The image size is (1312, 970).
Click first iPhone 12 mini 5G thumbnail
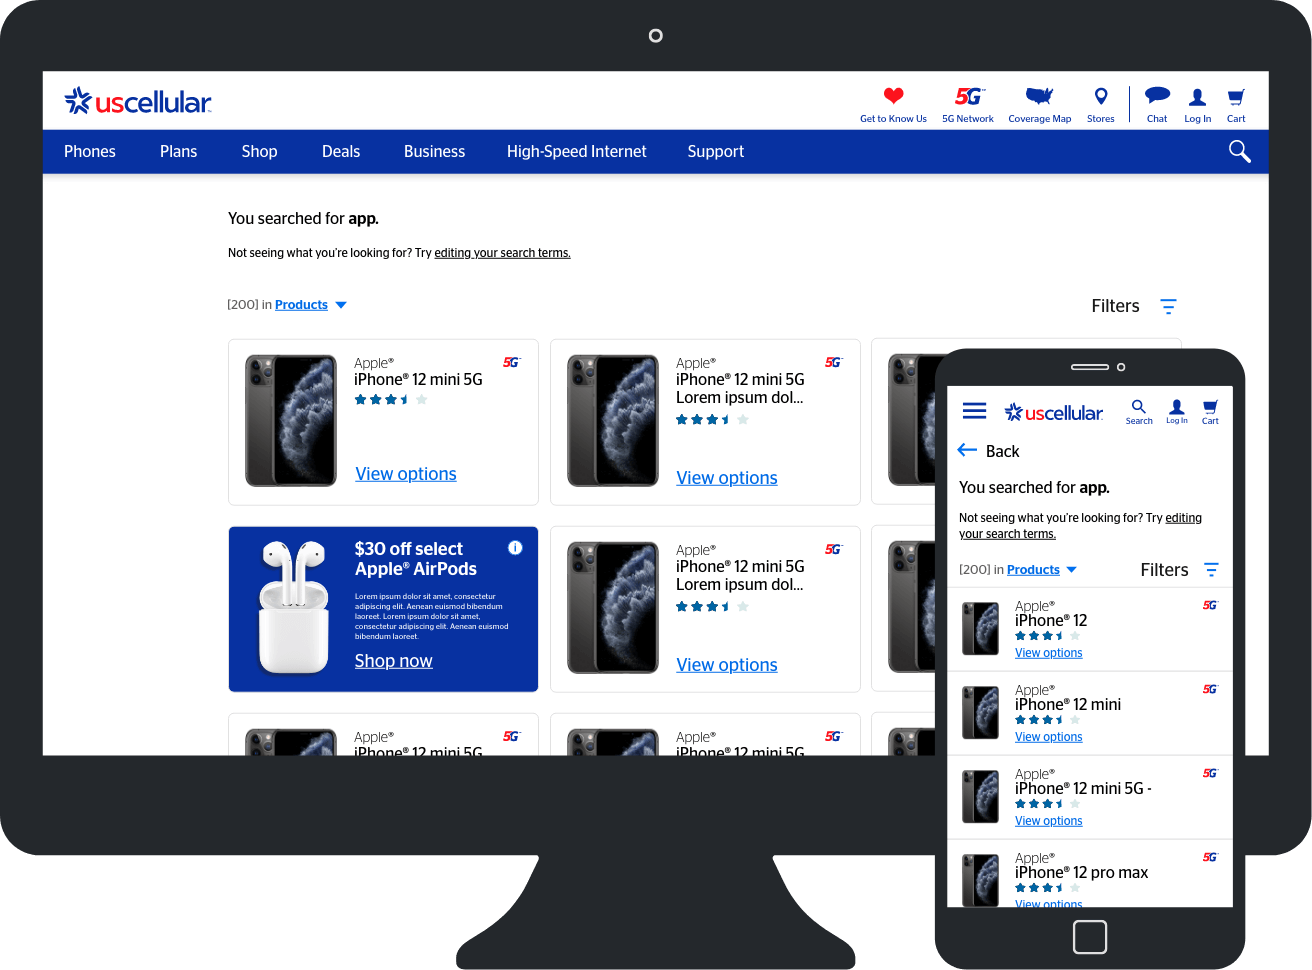(291, 421)
